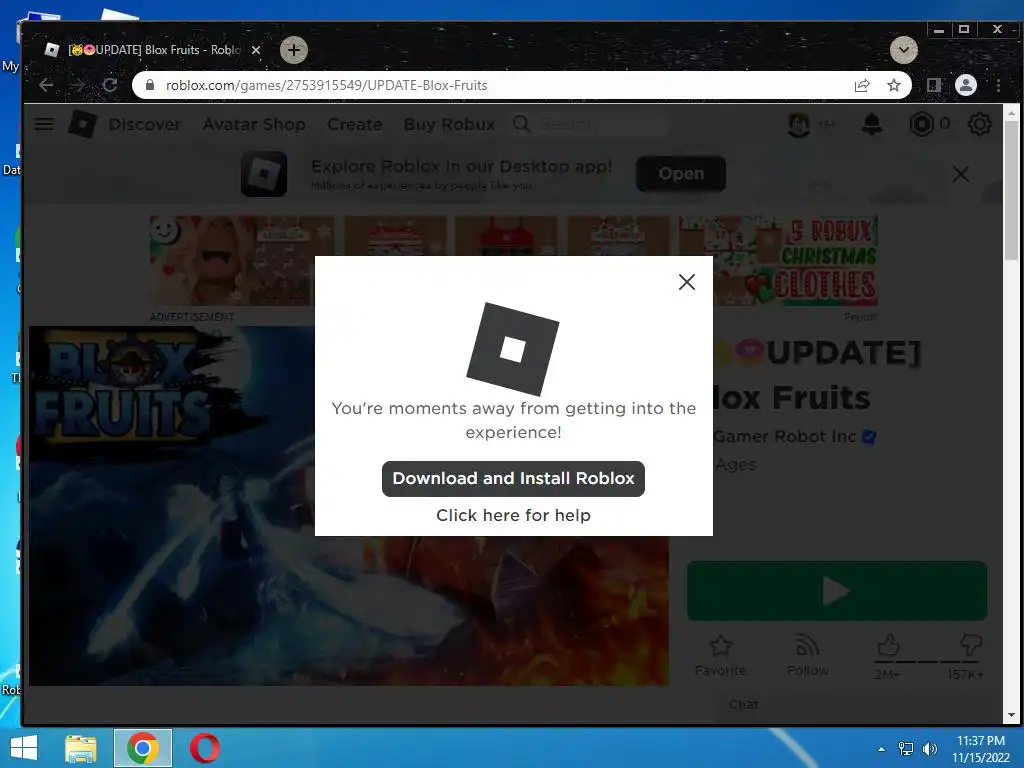
Task: Open a new browser tab
Action: (x=294, y=50)
